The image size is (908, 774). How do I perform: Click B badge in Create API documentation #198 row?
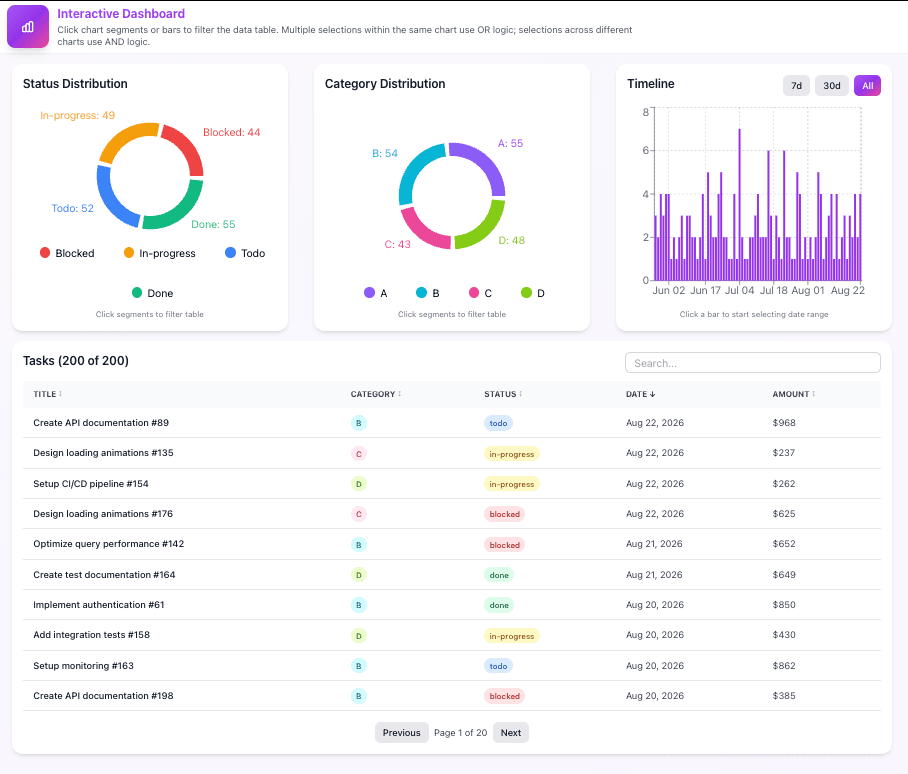tap(358, 696)
